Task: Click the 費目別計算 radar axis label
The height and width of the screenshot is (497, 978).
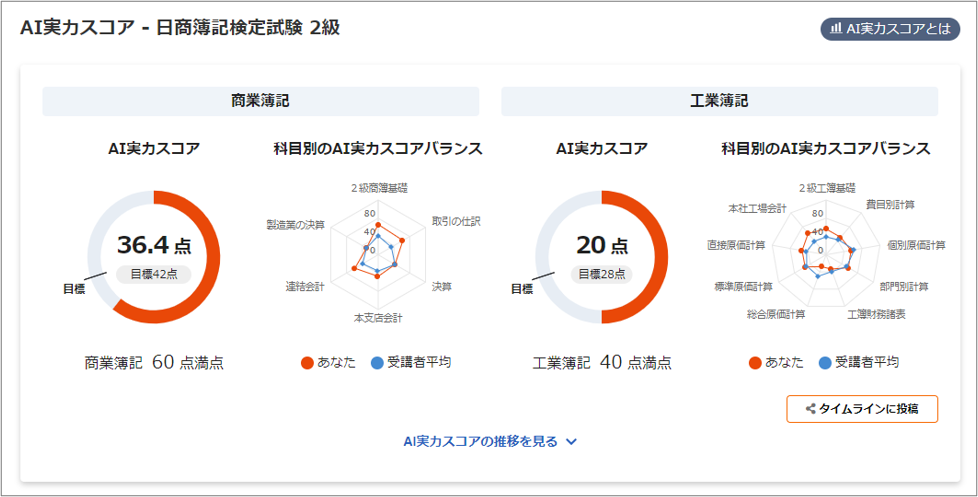Action: [889, 205]
